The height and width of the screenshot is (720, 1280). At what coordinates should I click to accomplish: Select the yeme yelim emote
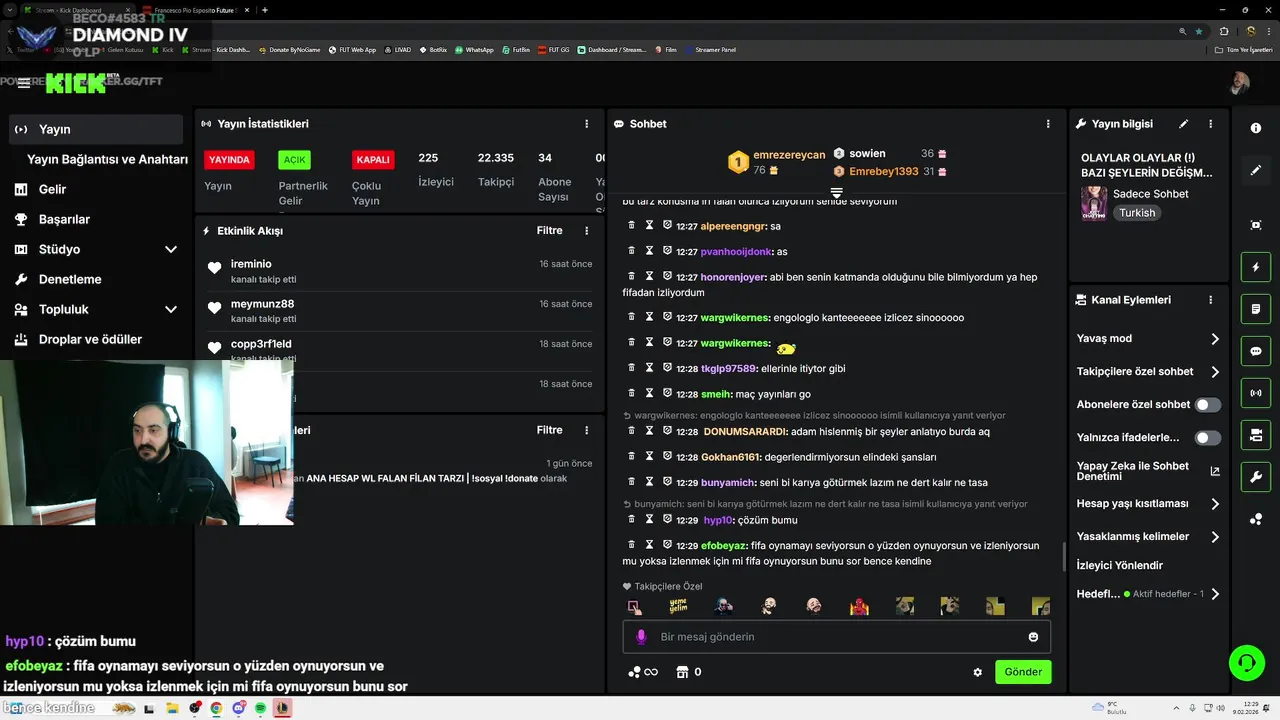point(678,606)
